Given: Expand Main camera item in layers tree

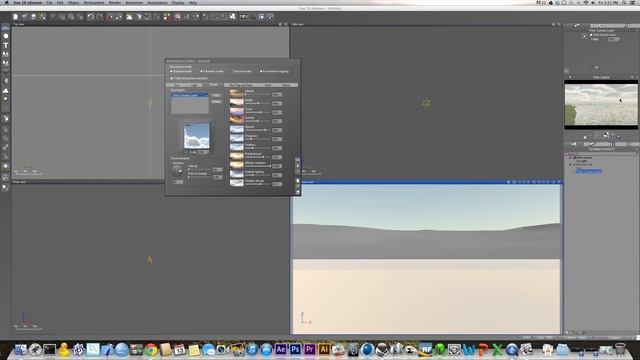Looking at the screenshot, I should (x=571, y=158).
